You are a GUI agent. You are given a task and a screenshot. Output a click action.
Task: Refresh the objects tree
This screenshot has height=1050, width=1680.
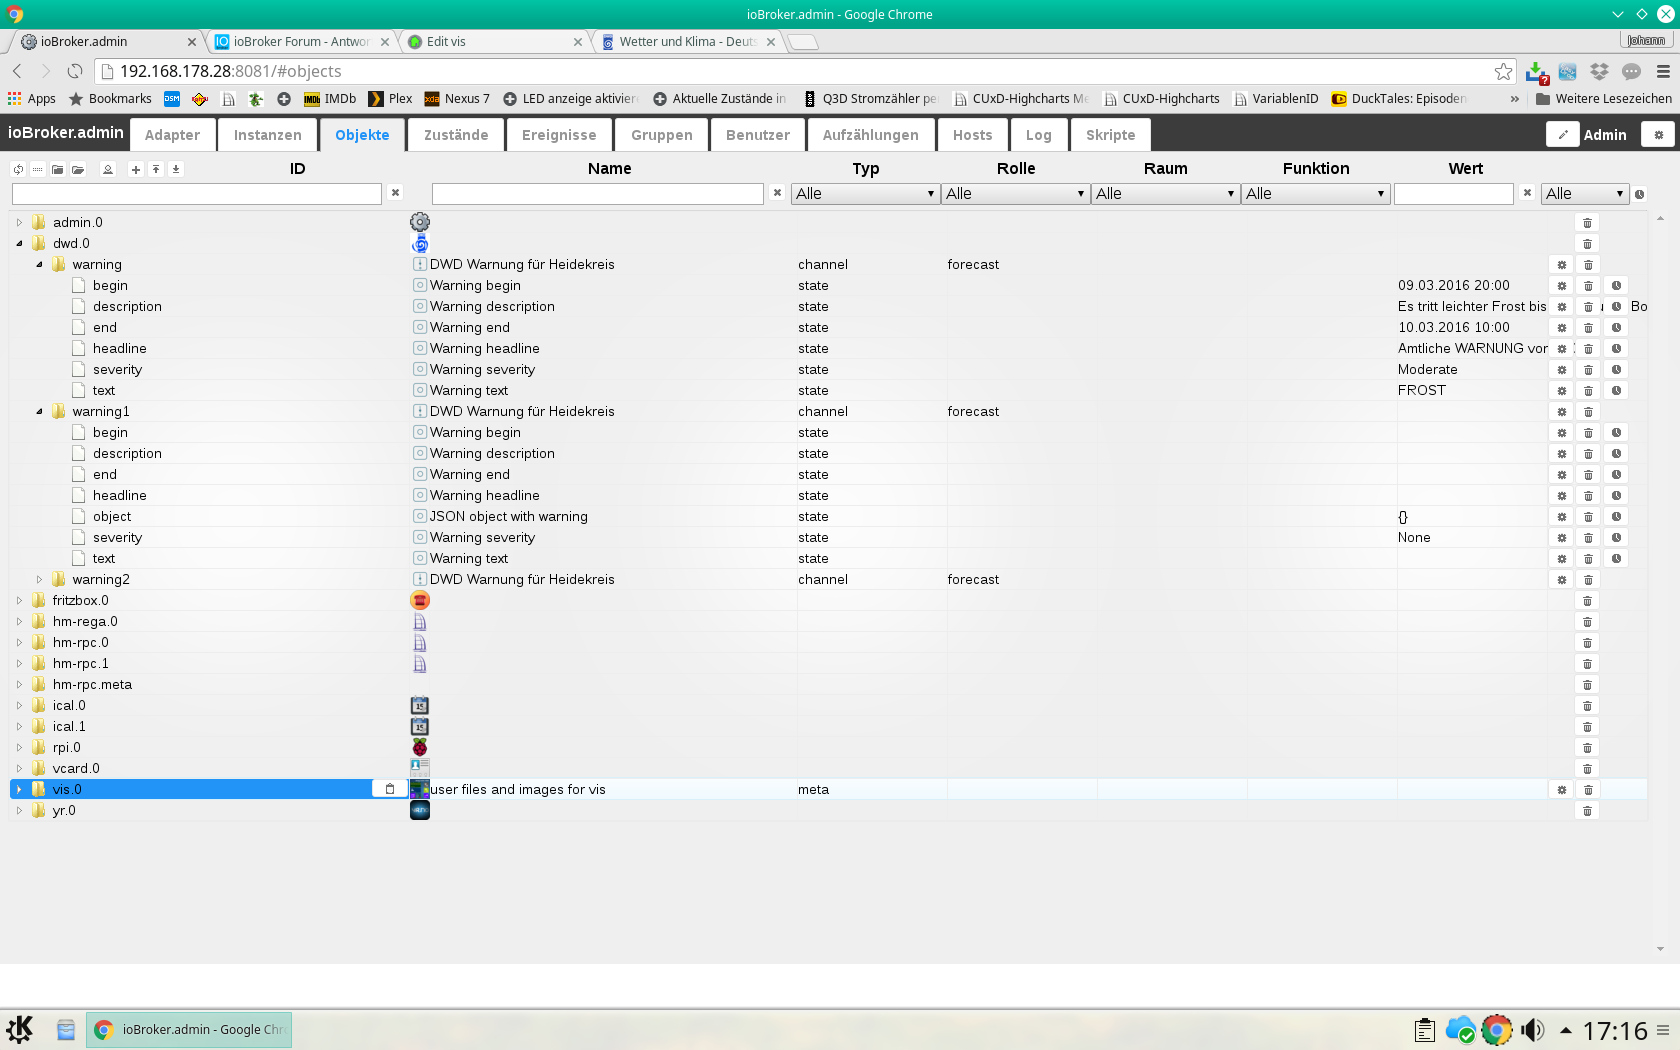coord(18,169)
